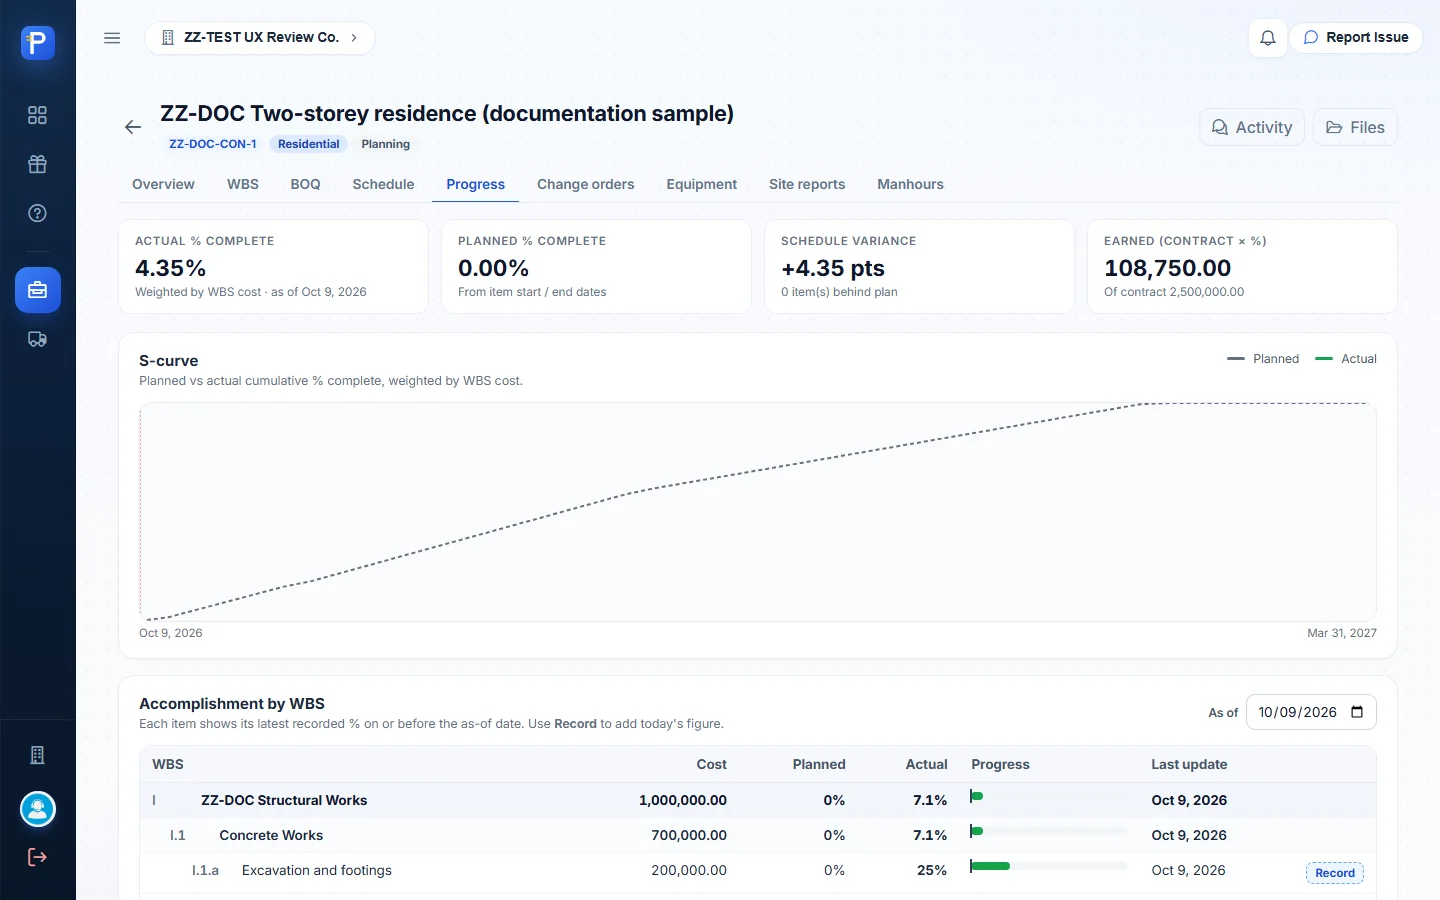Toggle the Planned legend item
1440x900 pixels.
pos(1263,359)
